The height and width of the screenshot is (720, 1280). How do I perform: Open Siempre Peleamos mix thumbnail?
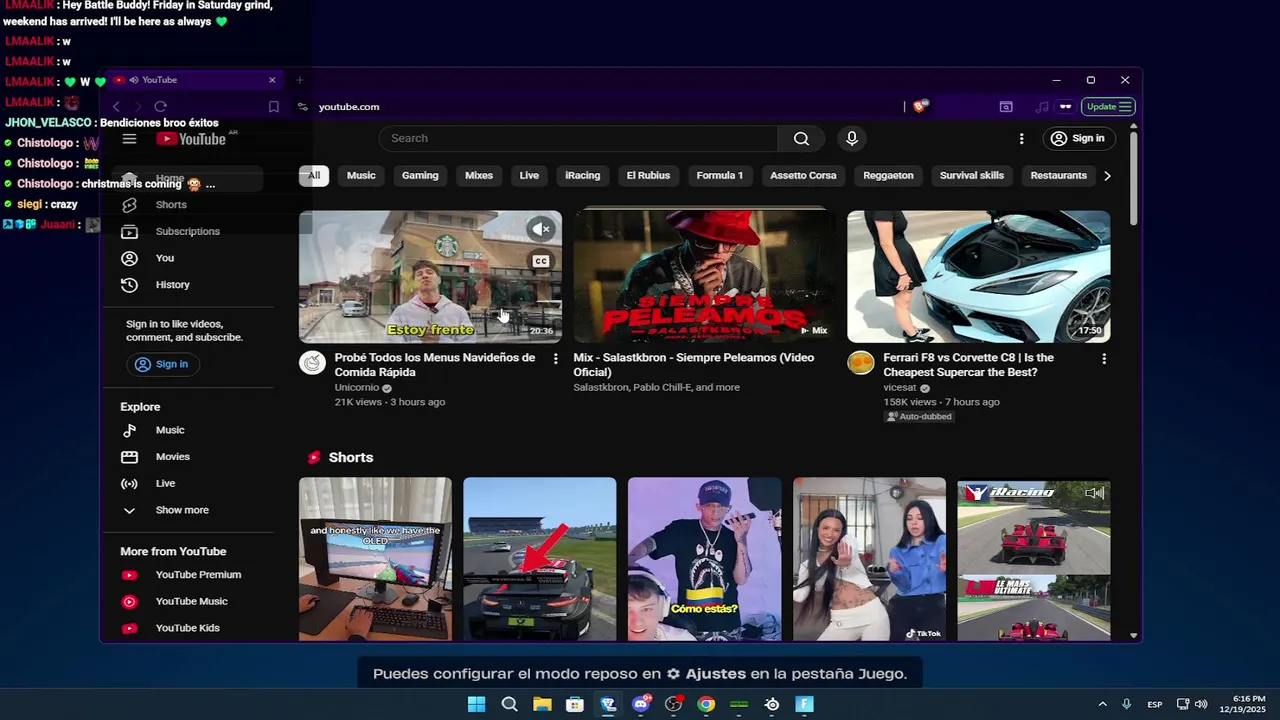[x=704, y=277]
